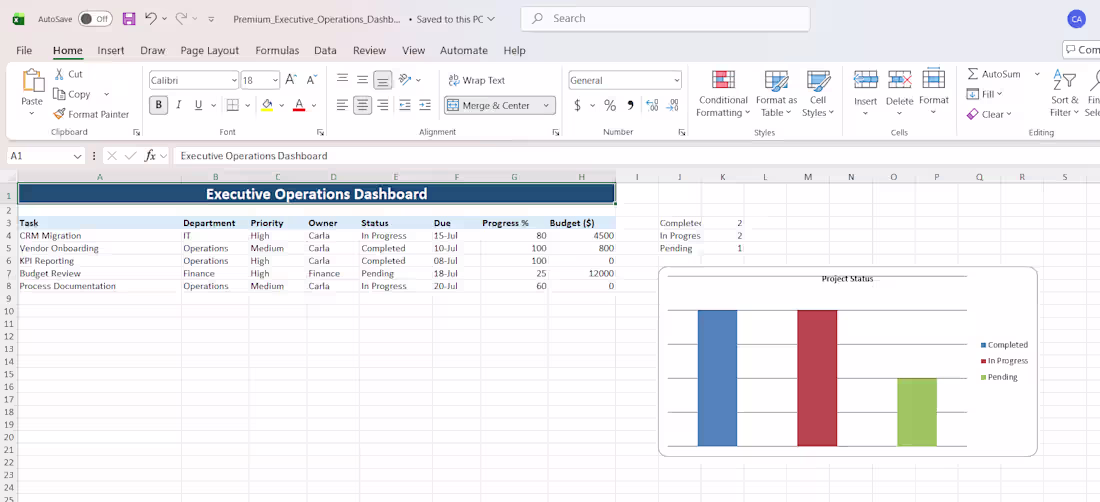
Task: Click Decrease Decimal icon
Action: coord(672,105)
